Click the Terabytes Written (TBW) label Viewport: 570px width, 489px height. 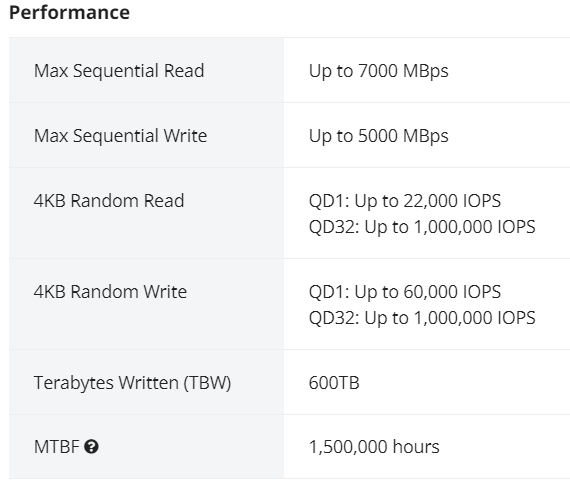tap(132, 382)
